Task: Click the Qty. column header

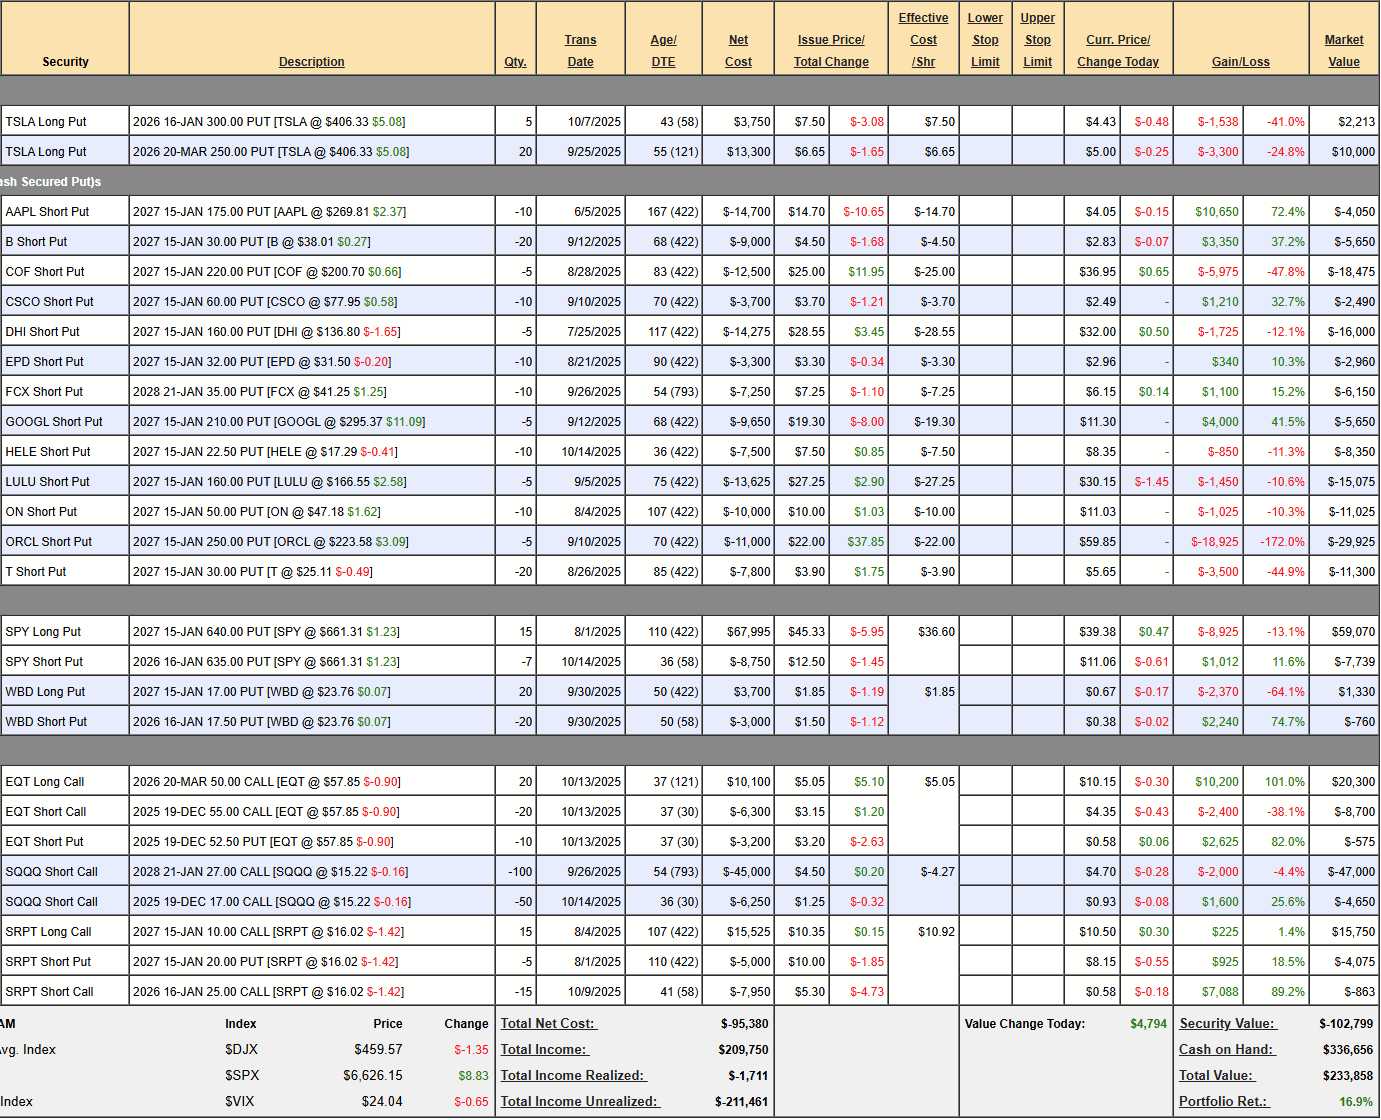Action: pyautogui.click(x=515, y=62)
